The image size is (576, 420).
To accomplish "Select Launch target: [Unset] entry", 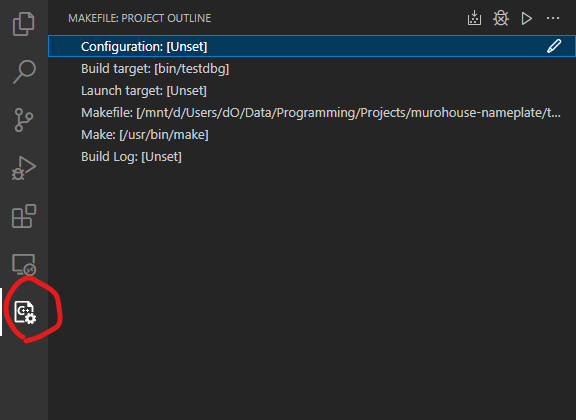I will point(144,90).
